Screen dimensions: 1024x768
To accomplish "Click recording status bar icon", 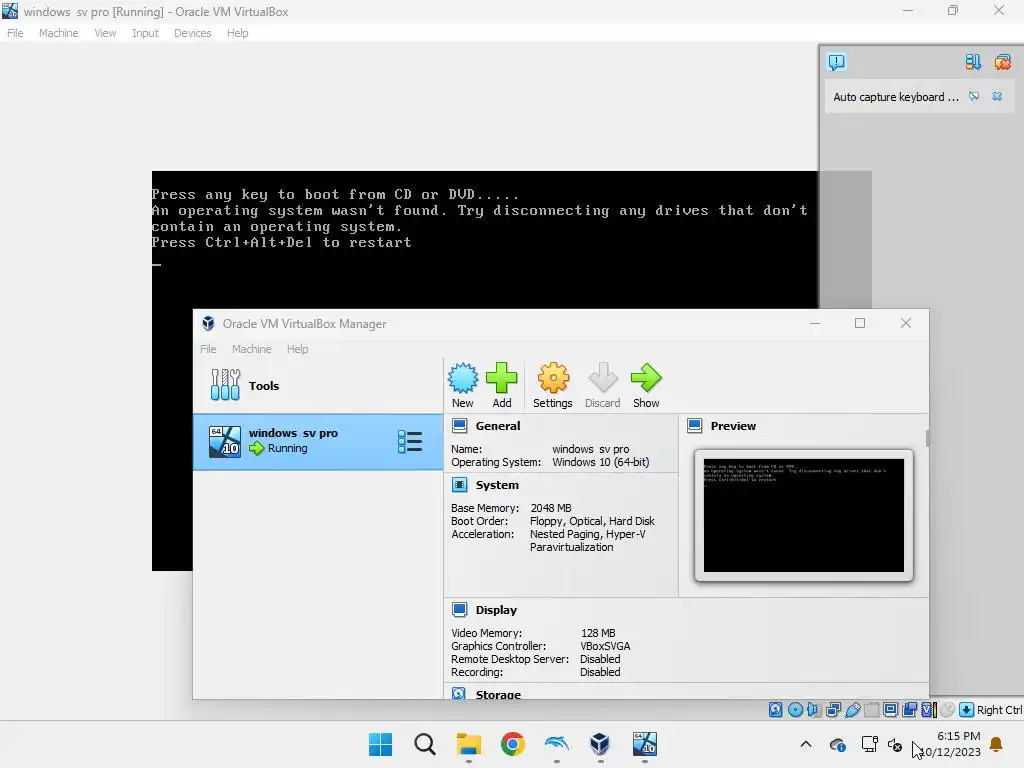I will coord(909,709).
